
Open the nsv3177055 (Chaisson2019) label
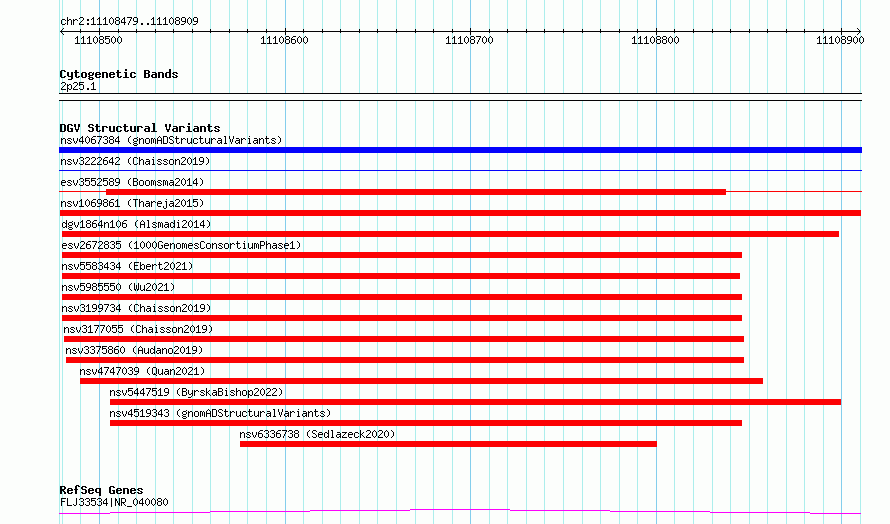tap(138, 329)
